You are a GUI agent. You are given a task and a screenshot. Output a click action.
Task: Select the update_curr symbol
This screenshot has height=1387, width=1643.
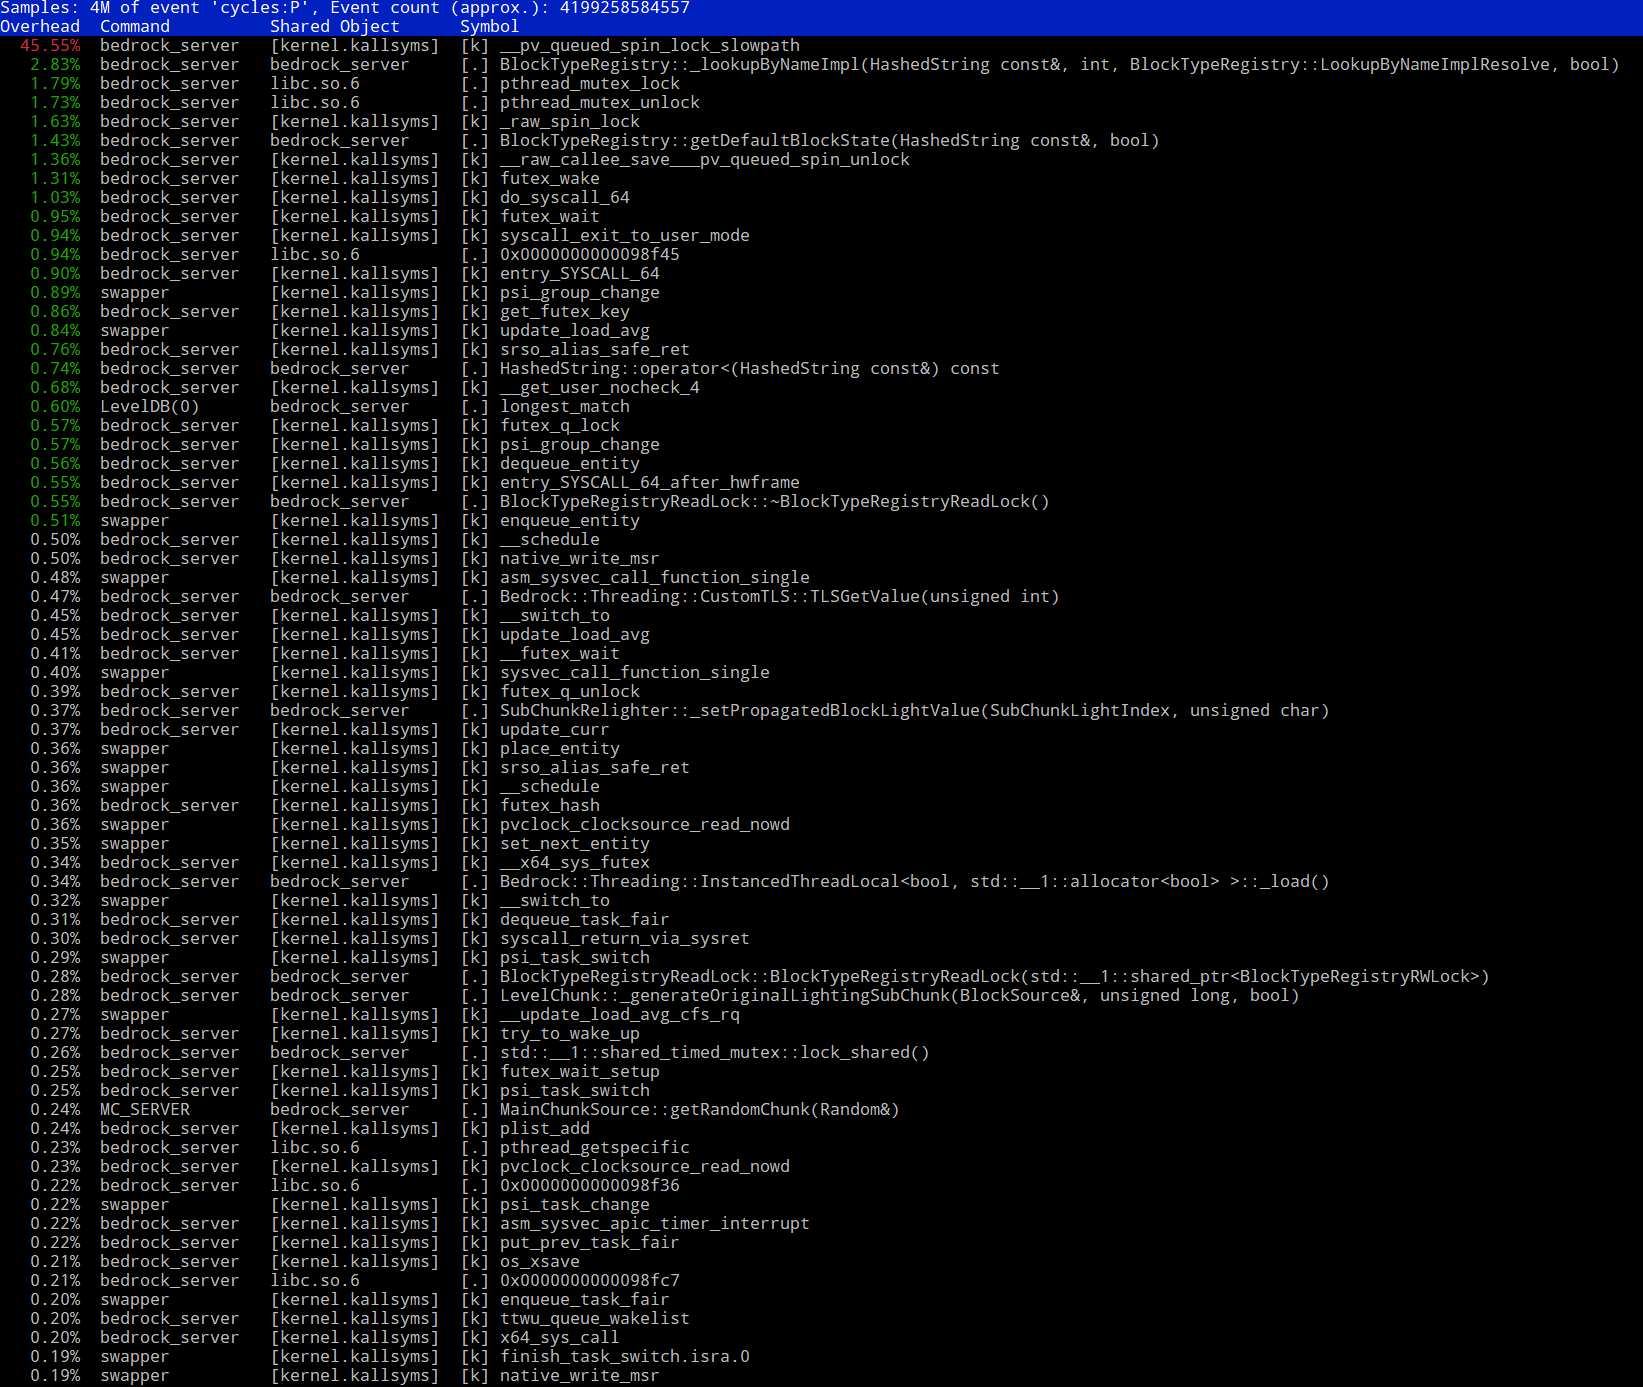[555, 730]
